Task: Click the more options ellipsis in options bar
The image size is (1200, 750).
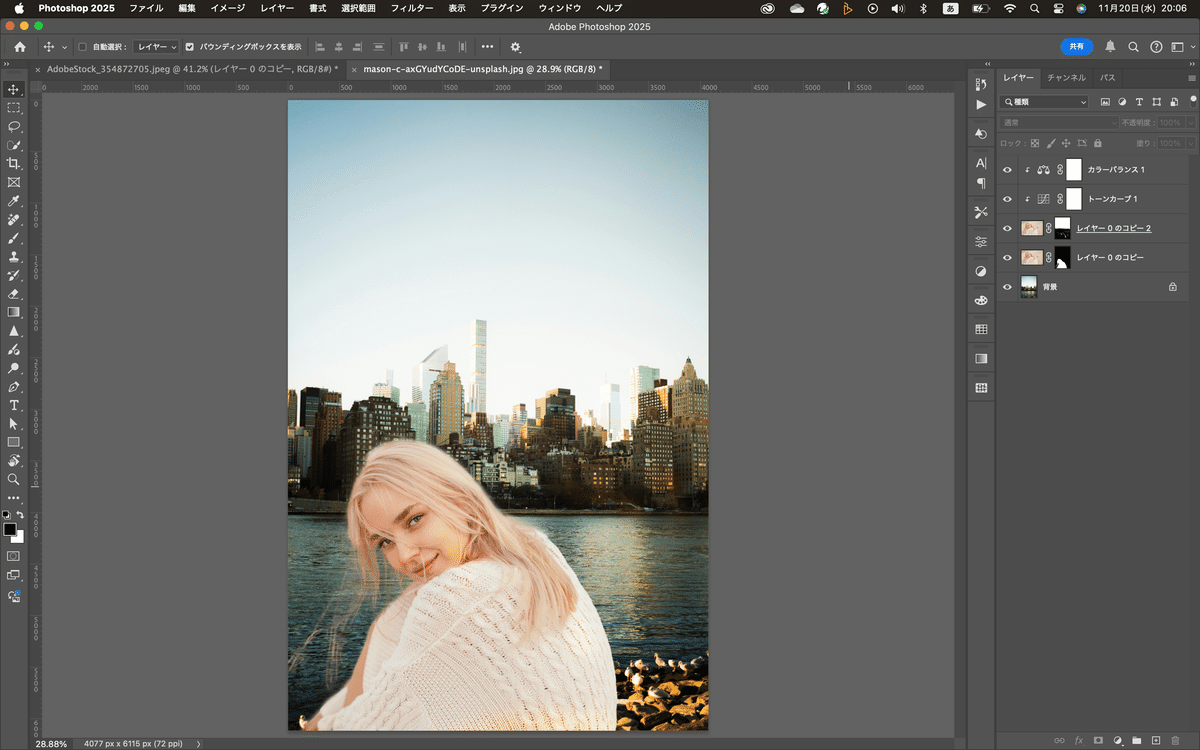Action: 487,46
